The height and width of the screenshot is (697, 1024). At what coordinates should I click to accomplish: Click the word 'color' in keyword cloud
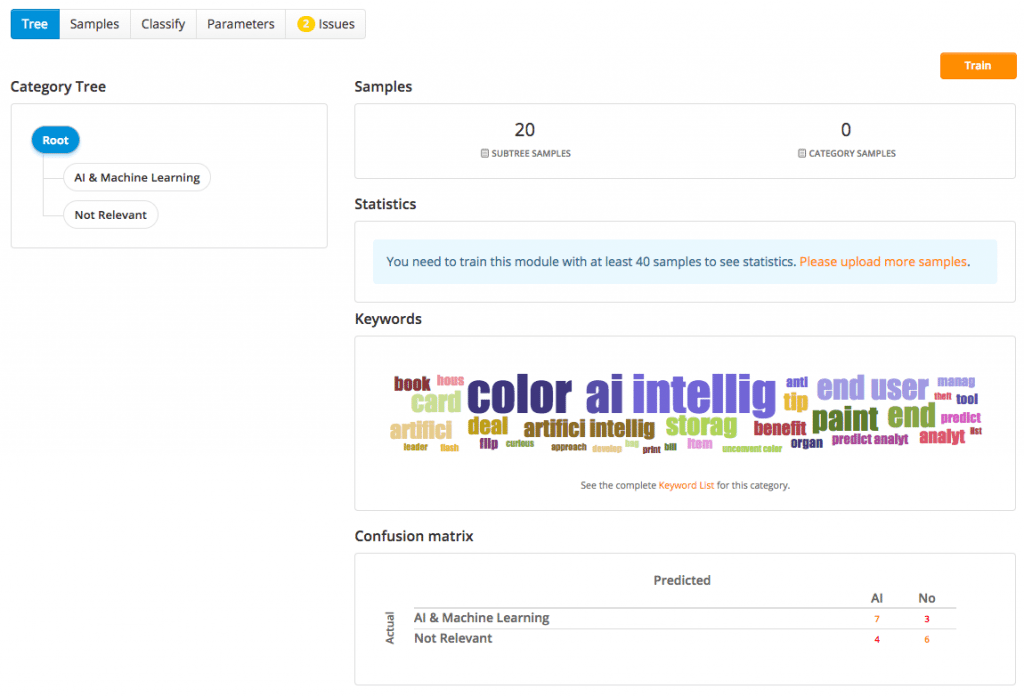(519, 395)
